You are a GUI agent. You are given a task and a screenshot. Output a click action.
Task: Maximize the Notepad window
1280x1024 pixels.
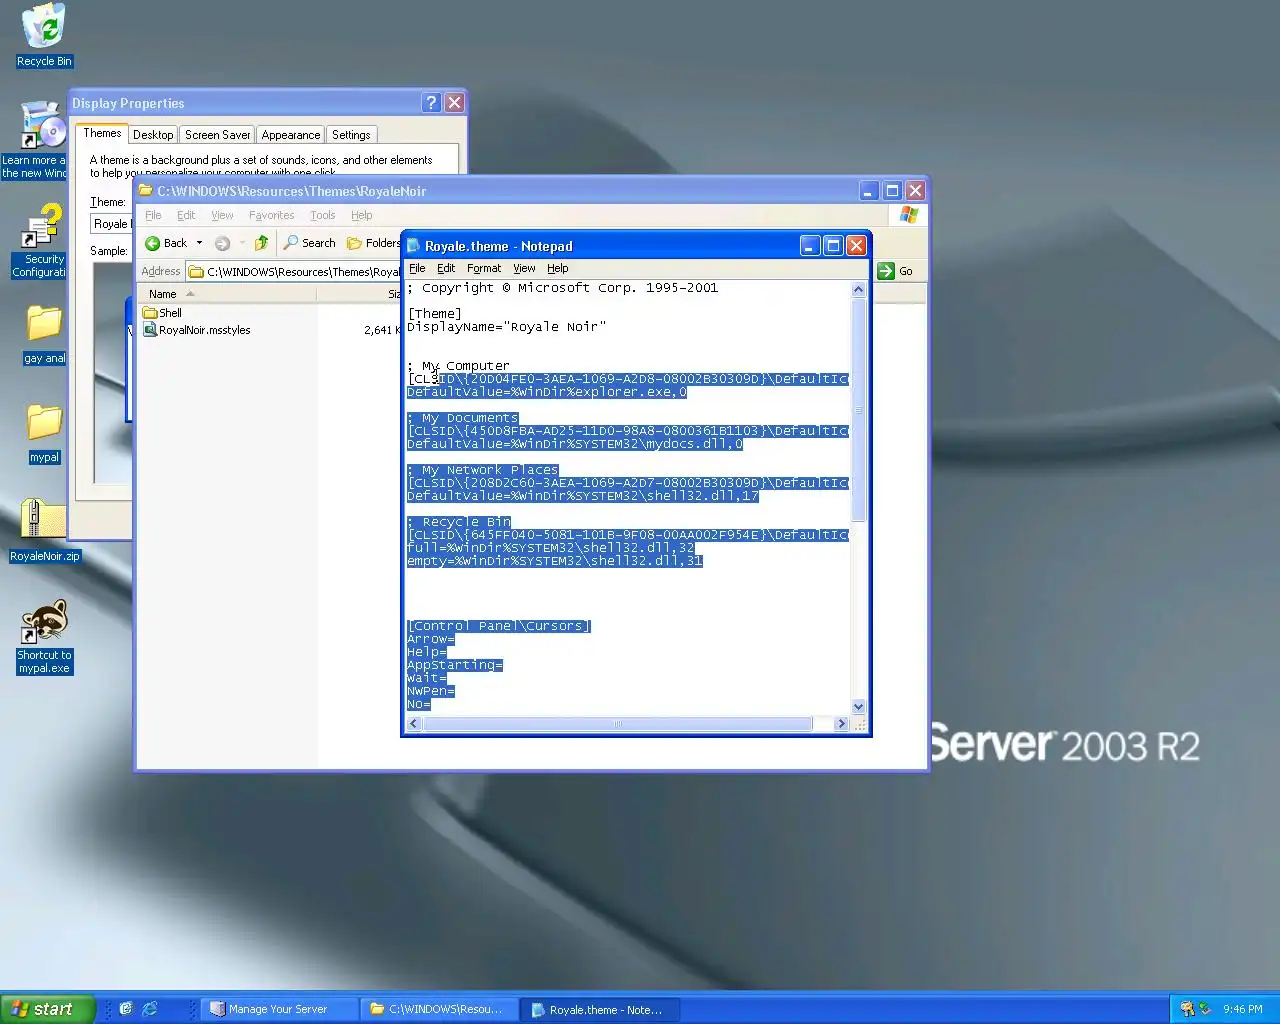pyautogui.click(x=833, y=246)
